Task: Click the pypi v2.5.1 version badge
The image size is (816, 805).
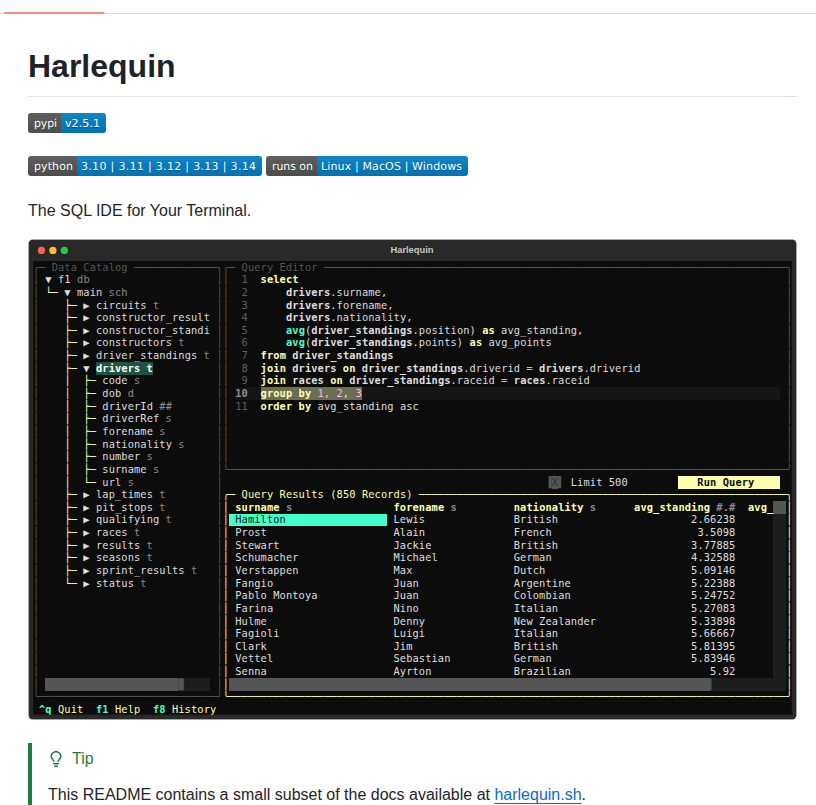Action: pyautogui.click(x=67, y=123)
